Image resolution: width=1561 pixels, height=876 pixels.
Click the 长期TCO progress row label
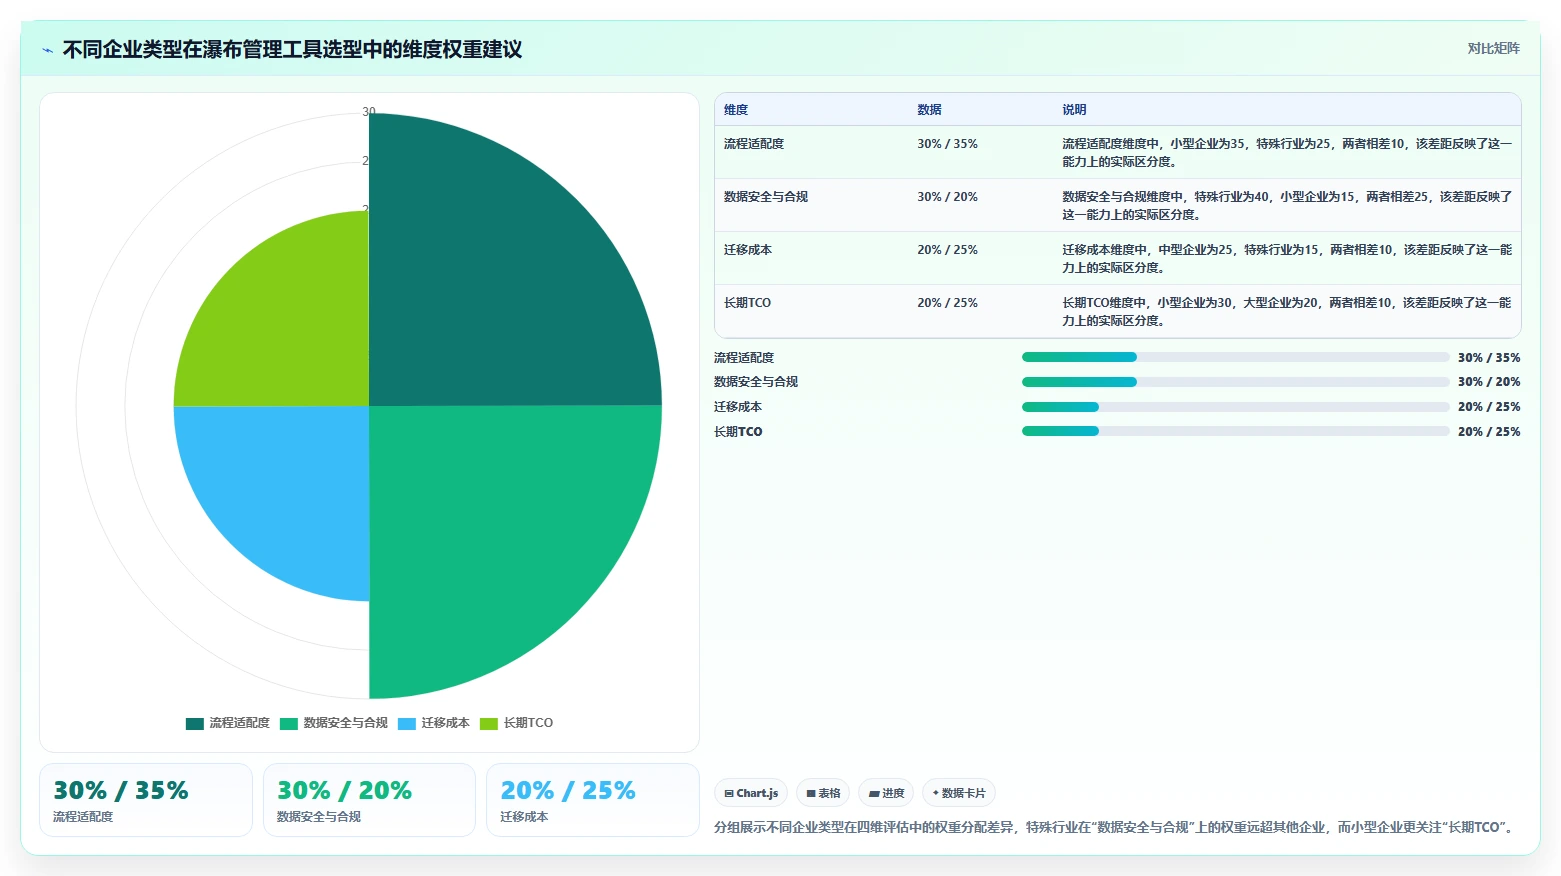pyautogui.click(x=738, y=431)
